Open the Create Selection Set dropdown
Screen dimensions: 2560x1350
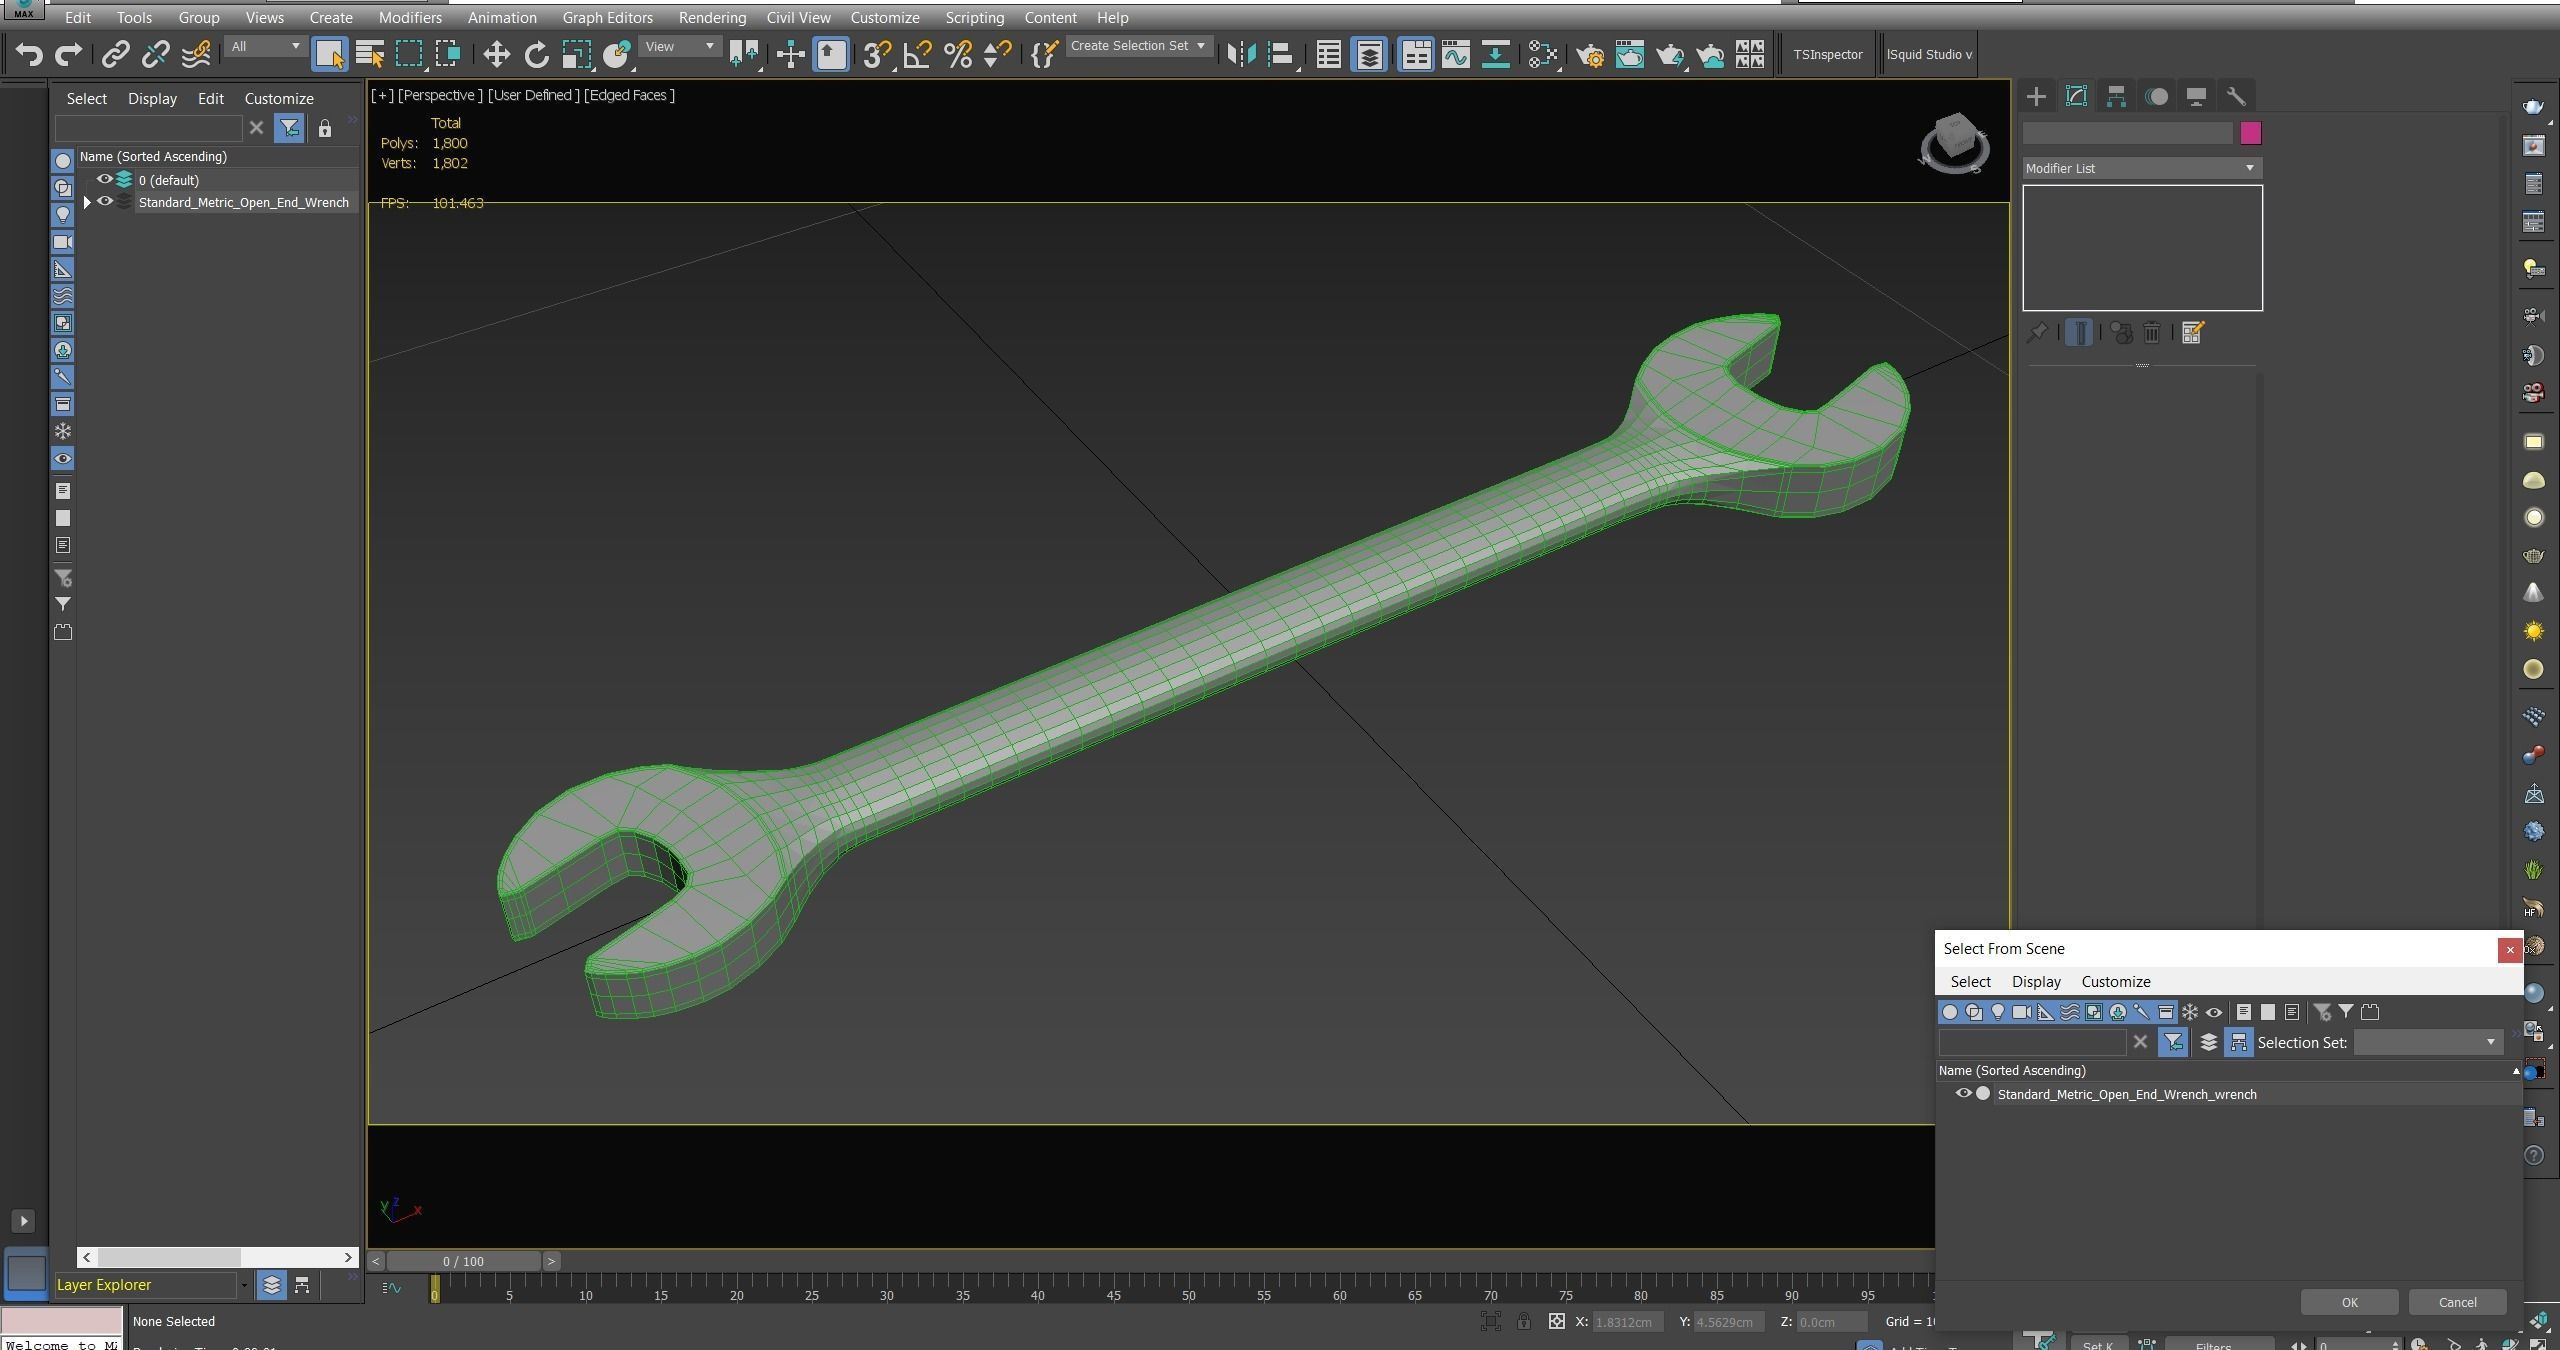(x=1139, y=46)
